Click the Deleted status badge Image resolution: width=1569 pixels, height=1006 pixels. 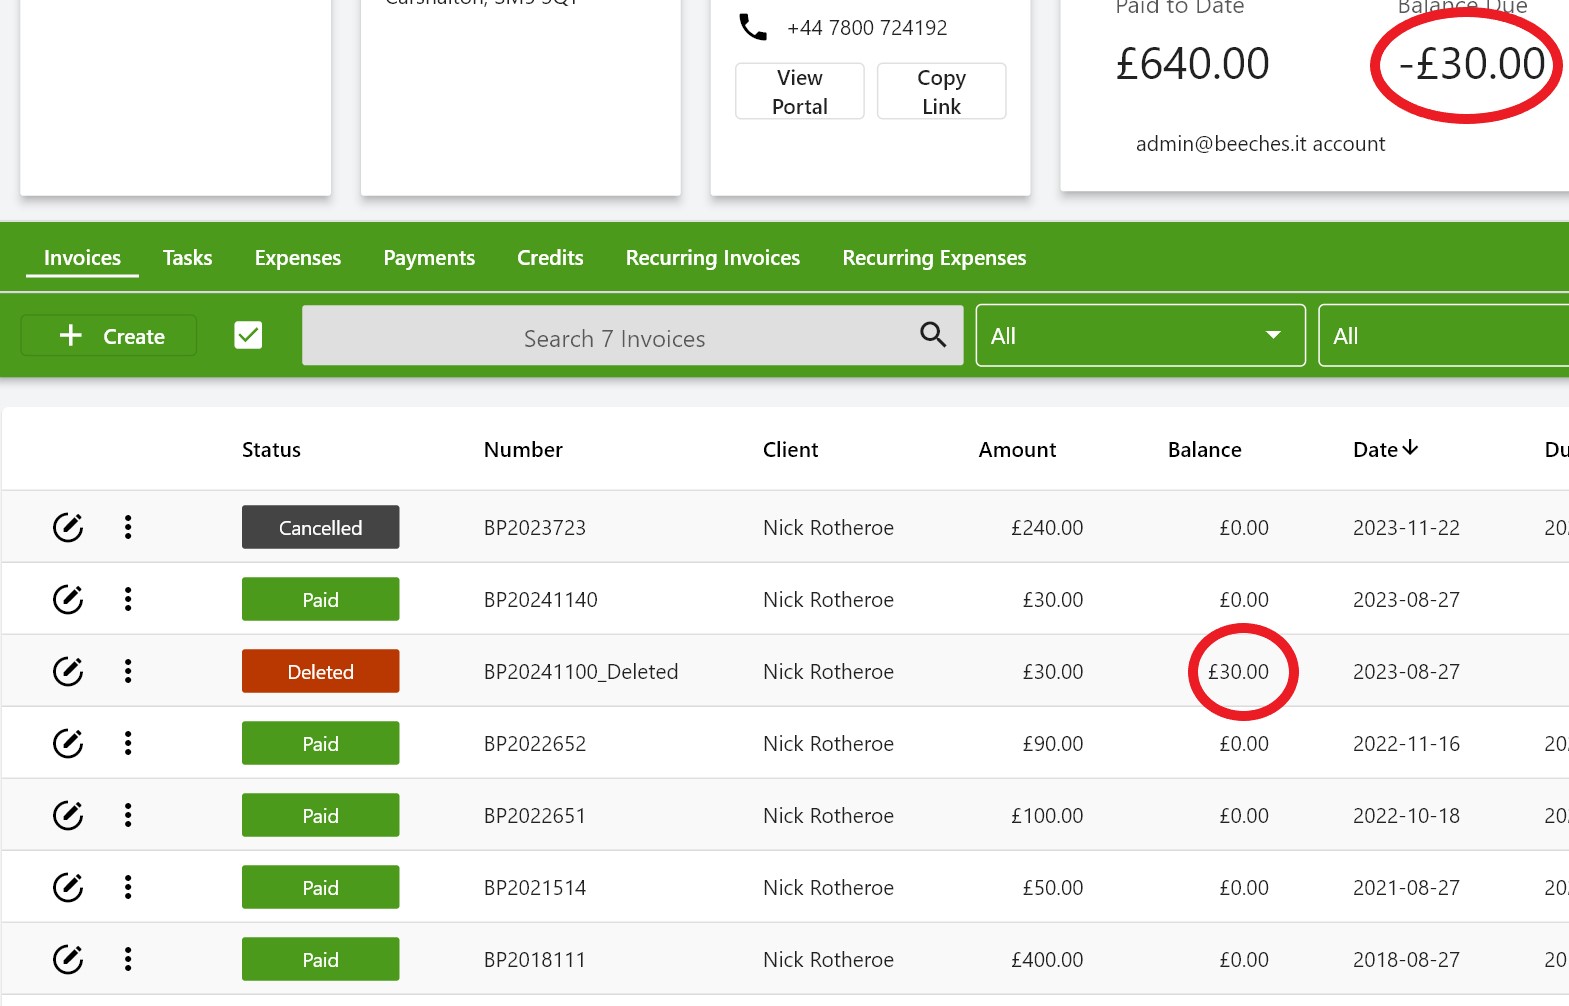point(320,671)
